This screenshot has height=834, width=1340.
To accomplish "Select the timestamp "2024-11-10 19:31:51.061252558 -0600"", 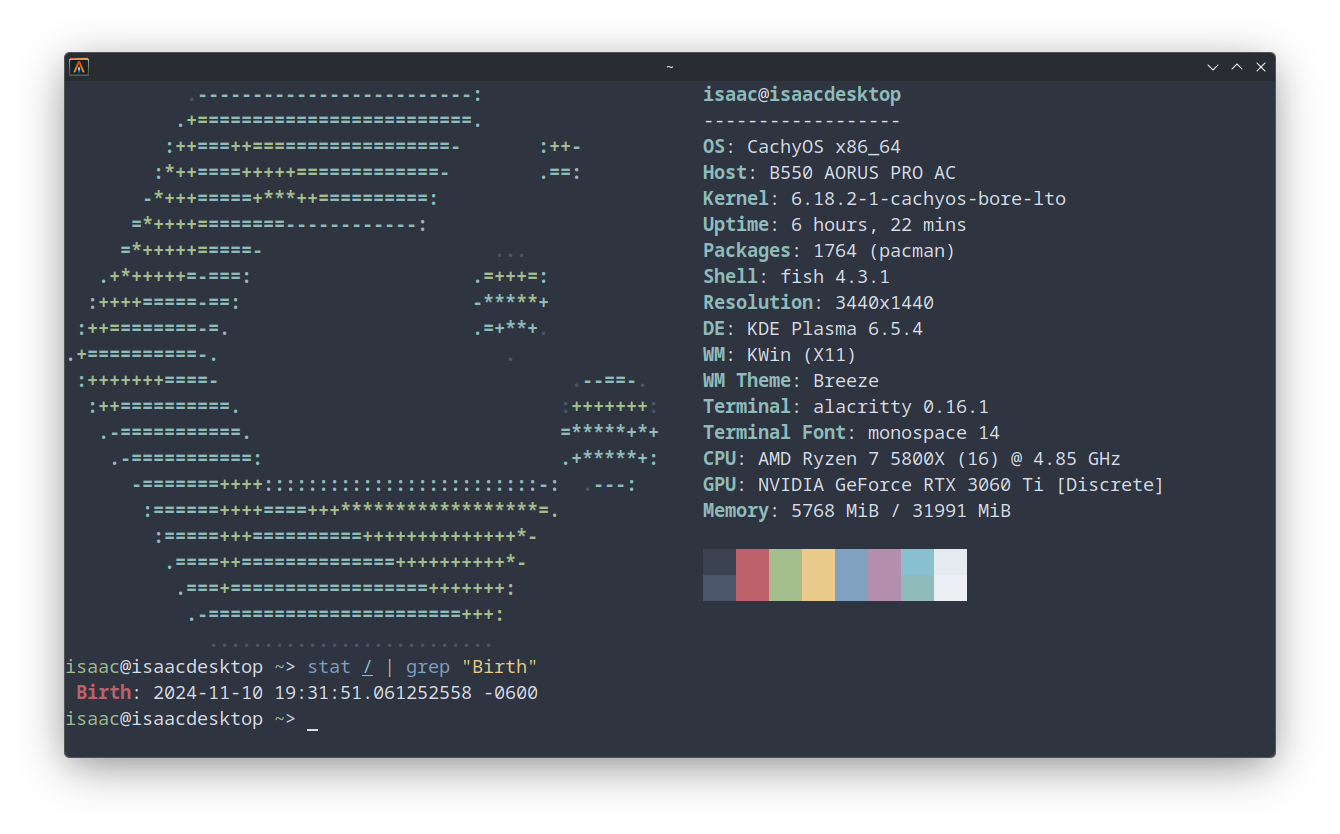I will click(345, 693).
